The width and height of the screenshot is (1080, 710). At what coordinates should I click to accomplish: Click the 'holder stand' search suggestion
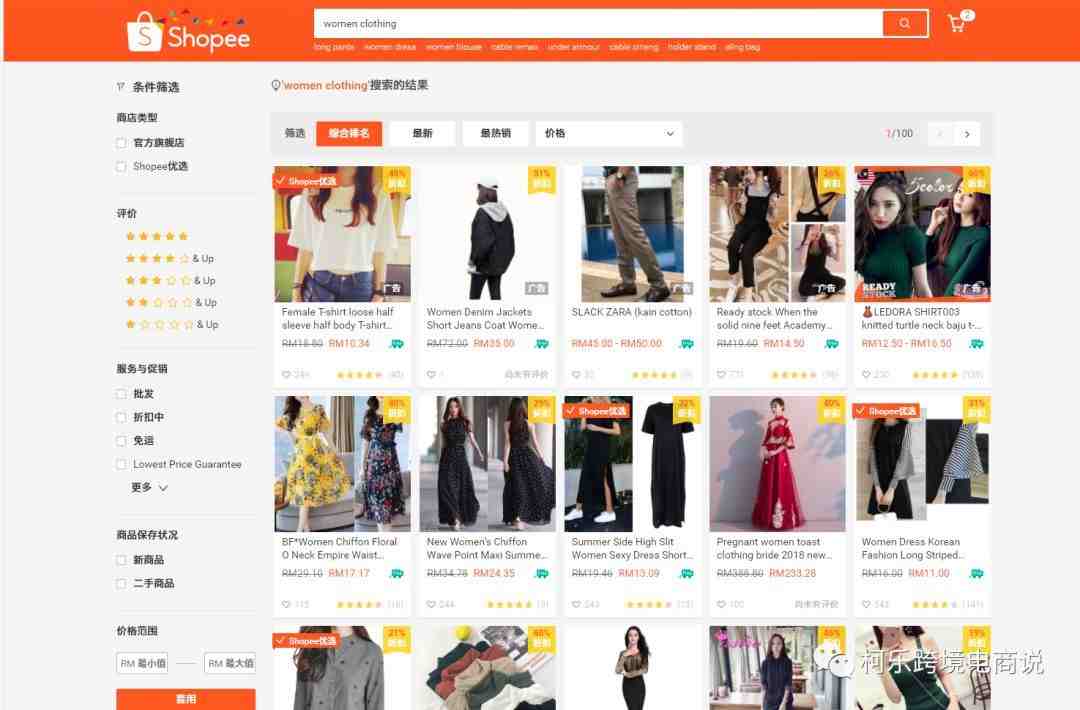click(x=692, y=47)
